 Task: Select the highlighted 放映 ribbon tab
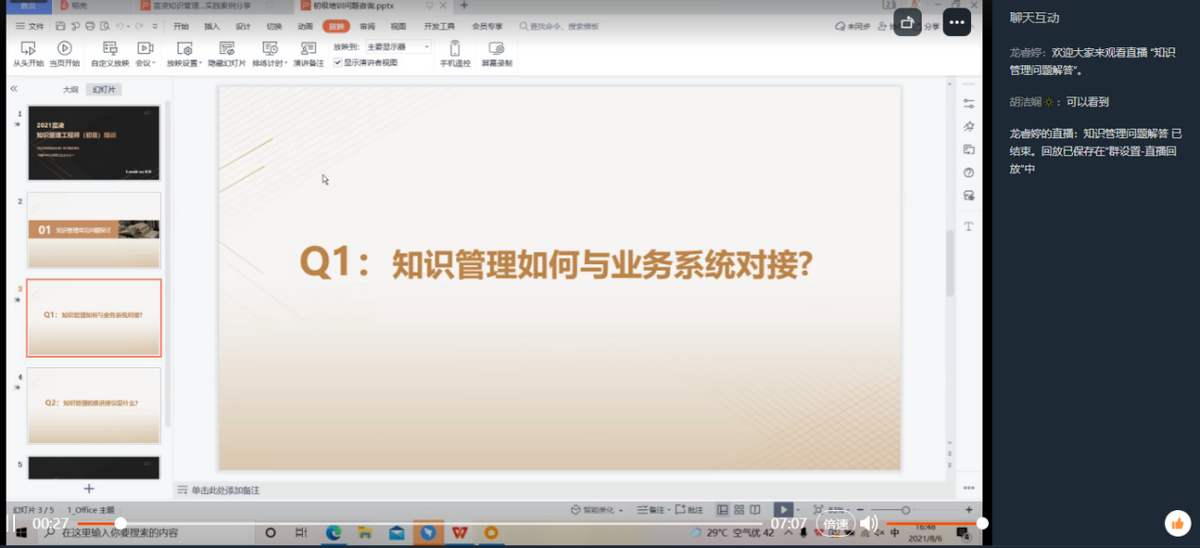[x=337, y=26]
